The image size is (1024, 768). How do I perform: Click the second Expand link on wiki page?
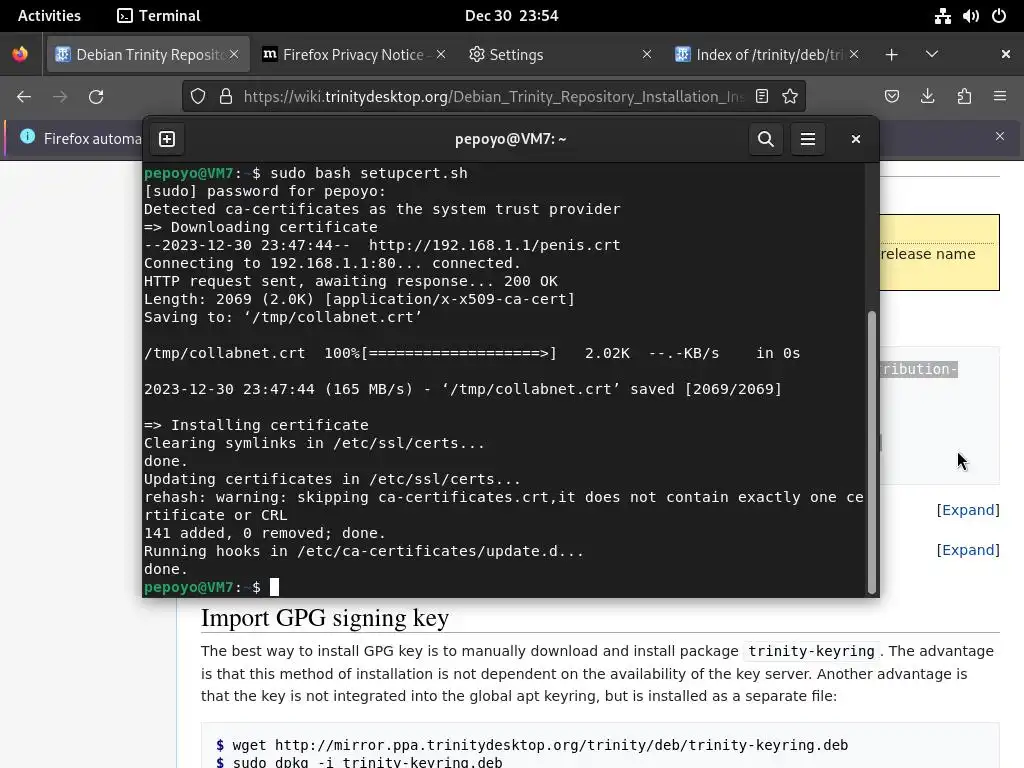(968, 550)
